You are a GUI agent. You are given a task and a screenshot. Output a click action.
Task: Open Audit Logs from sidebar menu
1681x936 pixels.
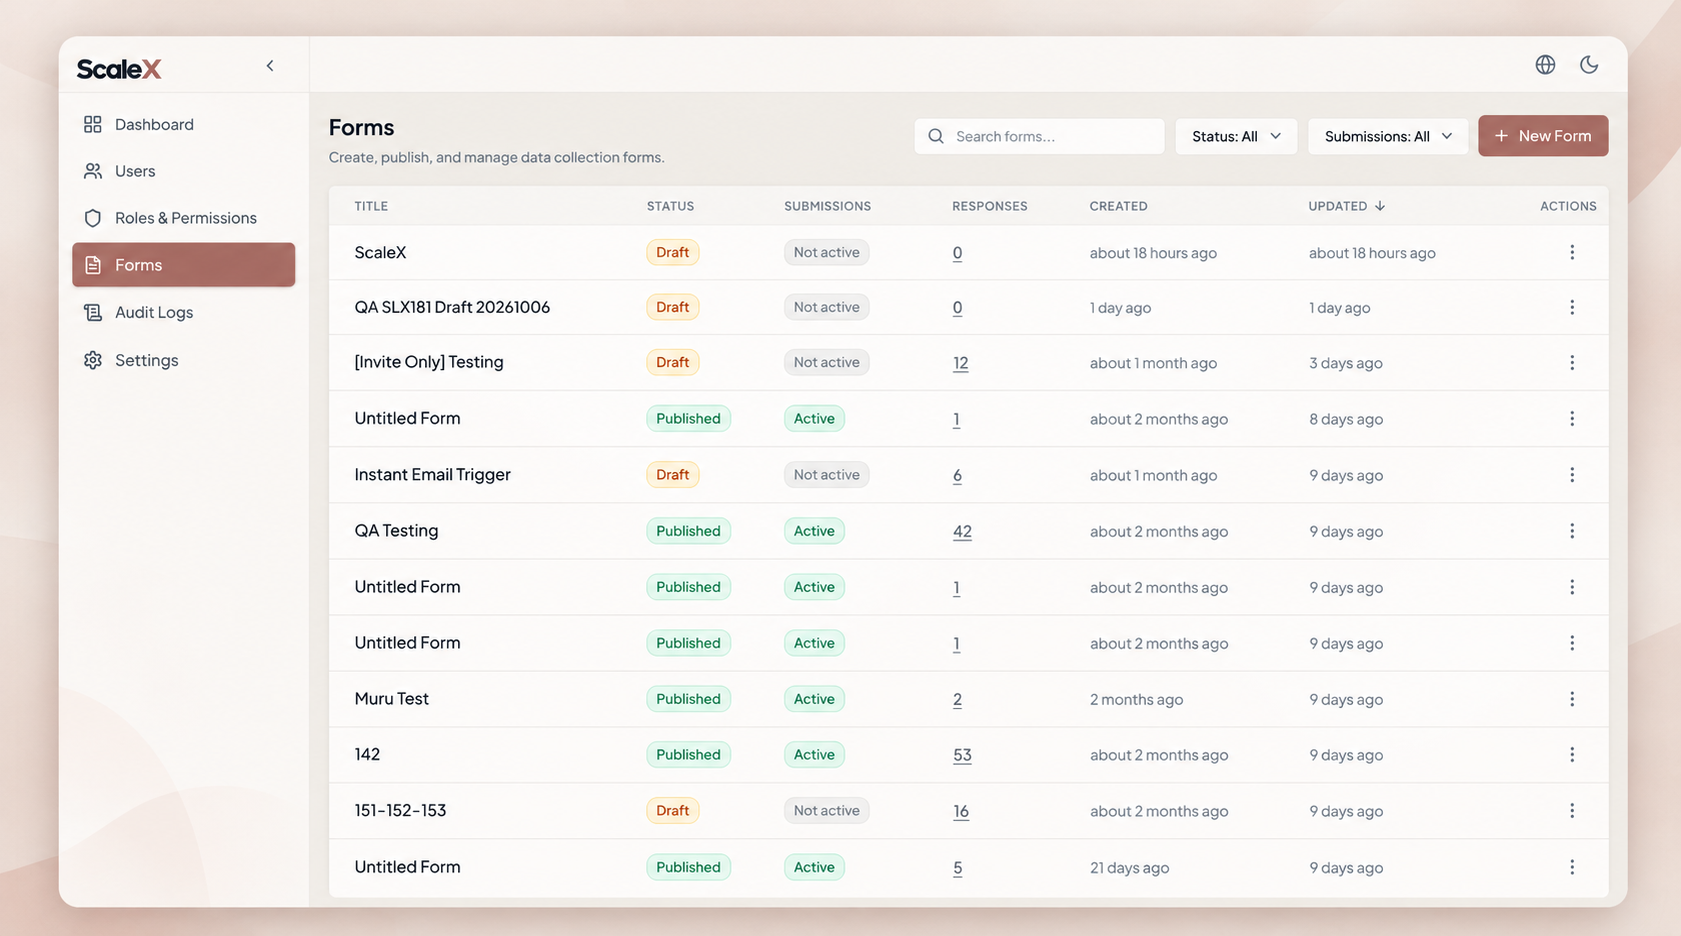pyautogui.click(x=184, y=312)
